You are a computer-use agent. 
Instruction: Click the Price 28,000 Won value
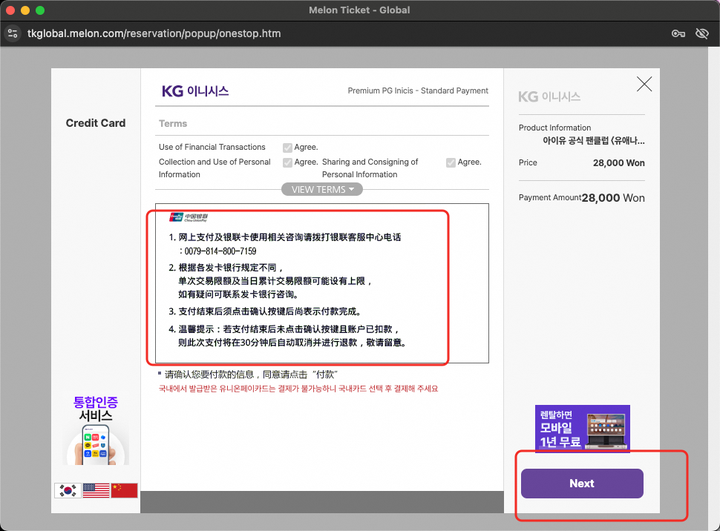(x=619, y=163)
